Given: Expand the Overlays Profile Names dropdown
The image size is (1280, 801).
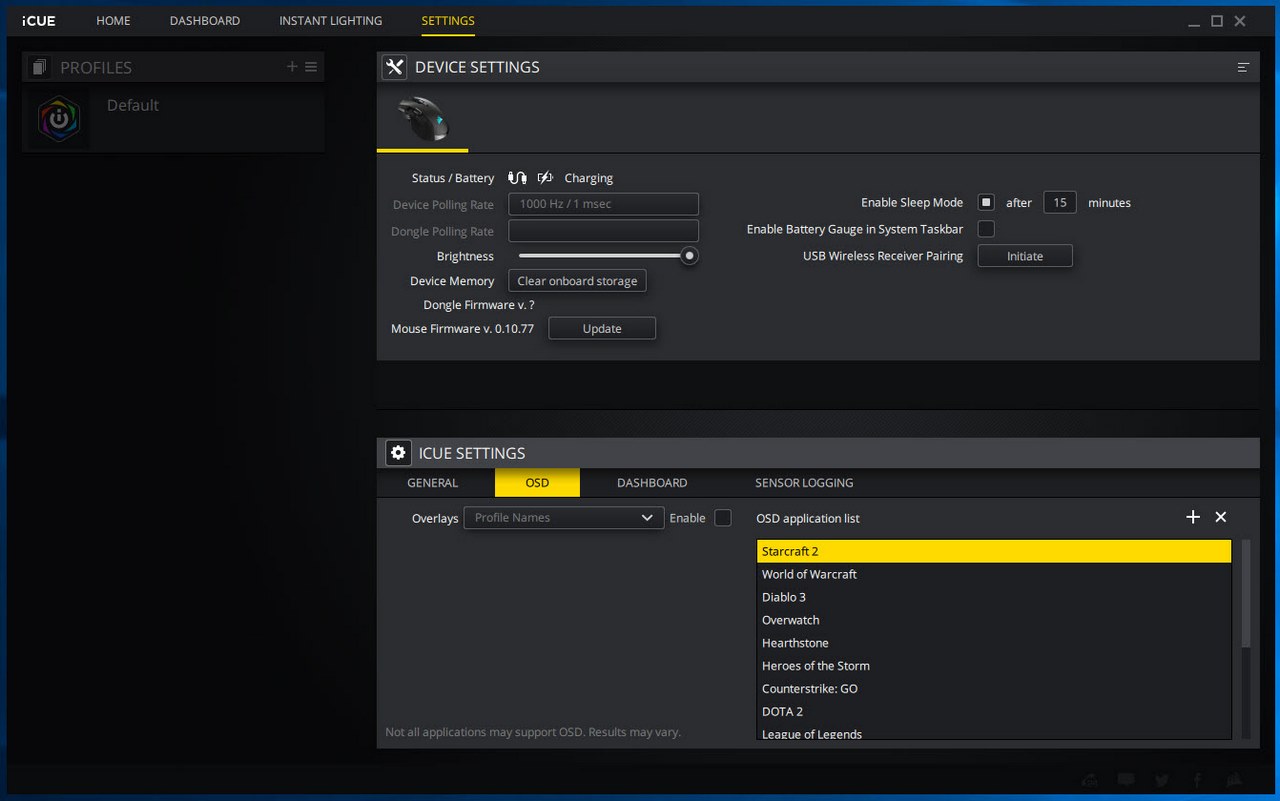Looking at the screenshot, I should click(x=564, y=518).
